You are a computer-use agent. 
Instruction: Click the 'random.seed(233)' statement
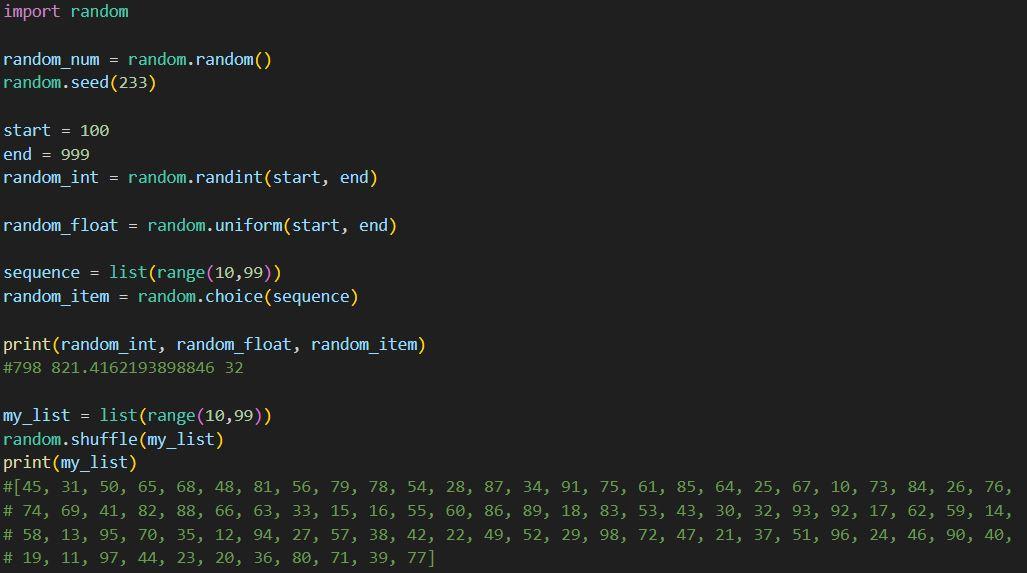80,83
